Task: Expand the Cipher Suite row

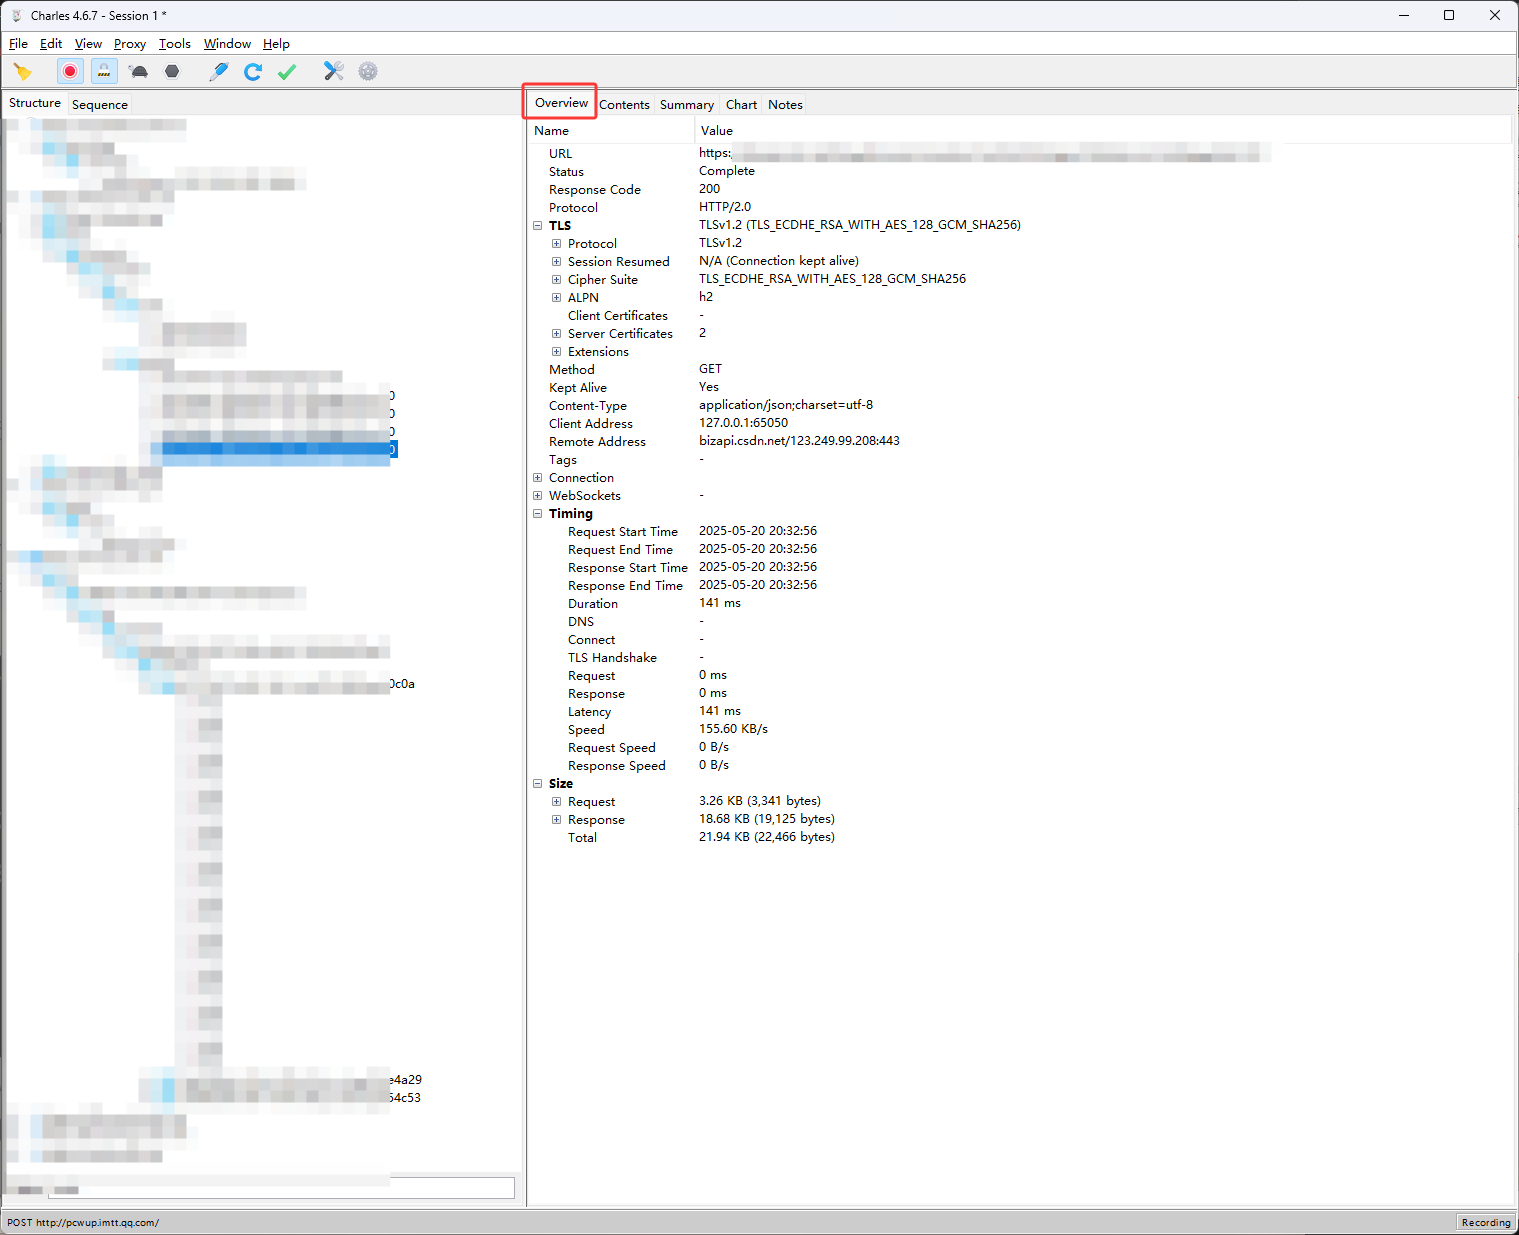Action: (557, 280)
